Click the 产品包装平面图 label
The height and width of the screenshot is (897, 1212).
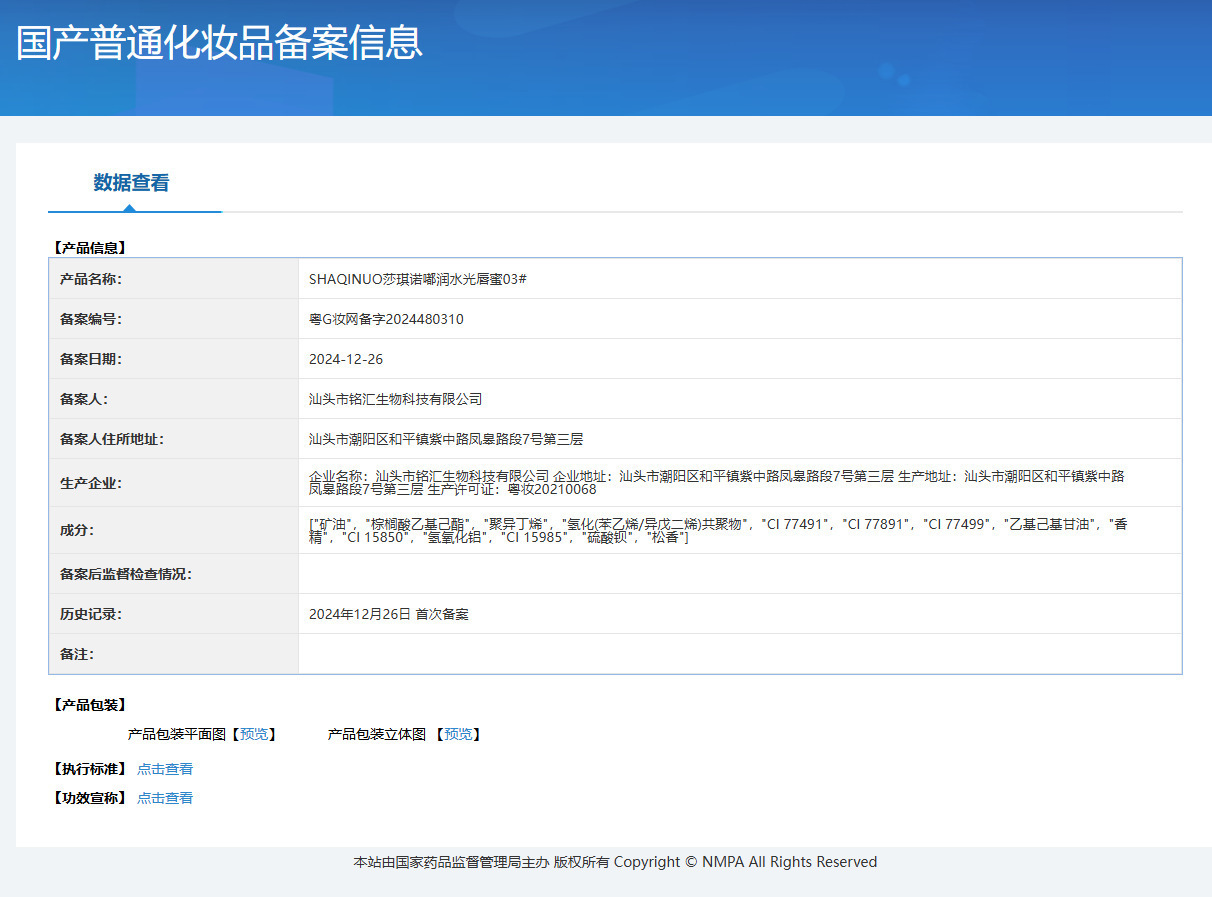pos(177,734)
